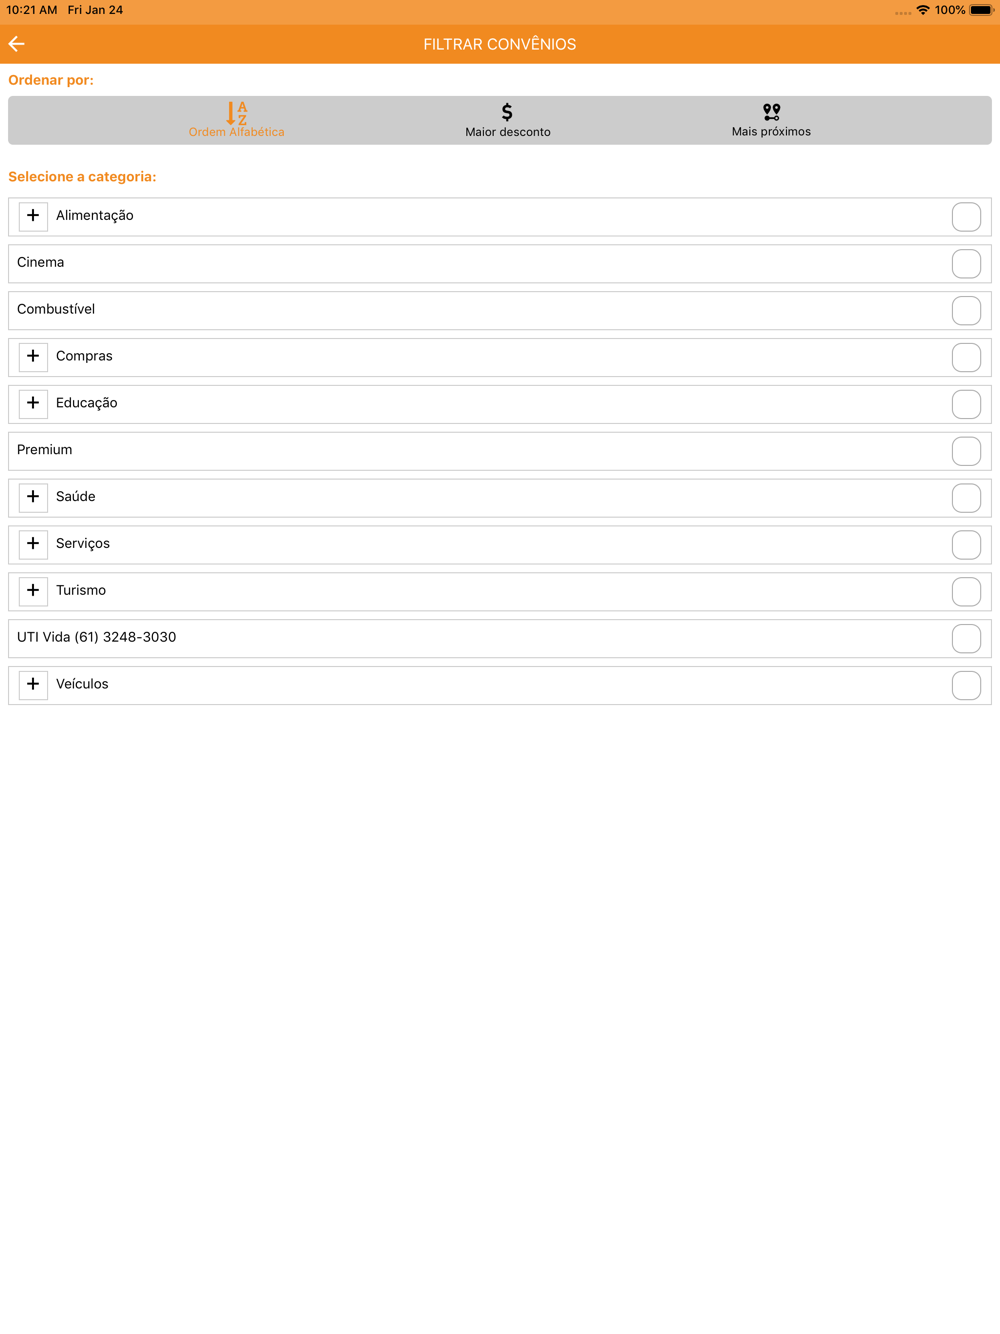Image resolution: width=1000 pixels, height=1334 pixels.
Task: Select the UTI Vida checkbox
Action: [966, 638]
